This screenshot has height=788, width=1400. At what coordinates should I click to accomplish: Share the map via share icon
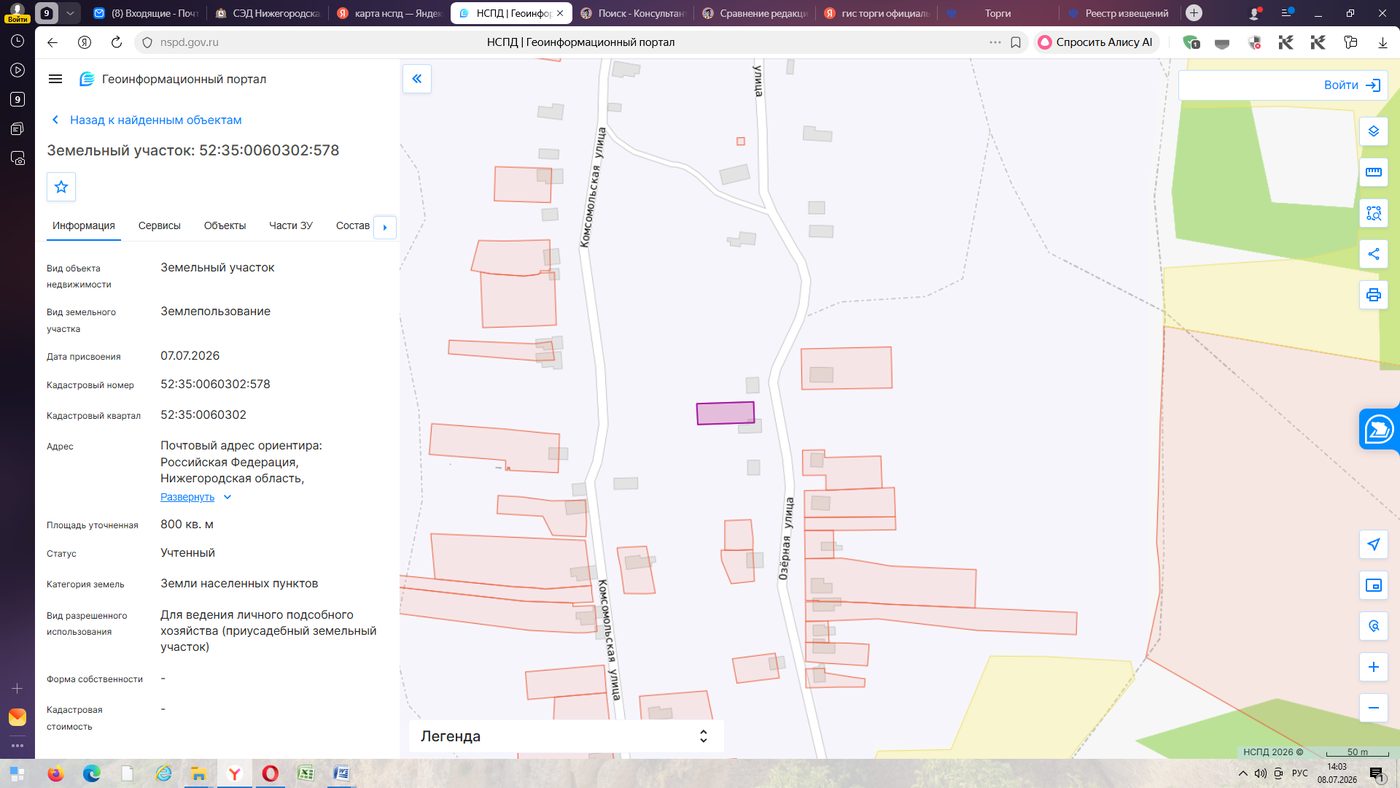1373,254
